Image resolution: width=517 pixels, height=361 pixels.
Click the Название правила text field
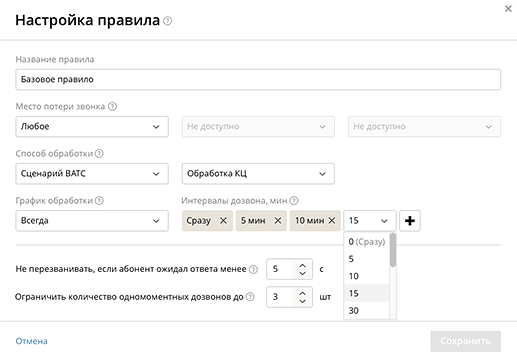click(x=258, y=79)
